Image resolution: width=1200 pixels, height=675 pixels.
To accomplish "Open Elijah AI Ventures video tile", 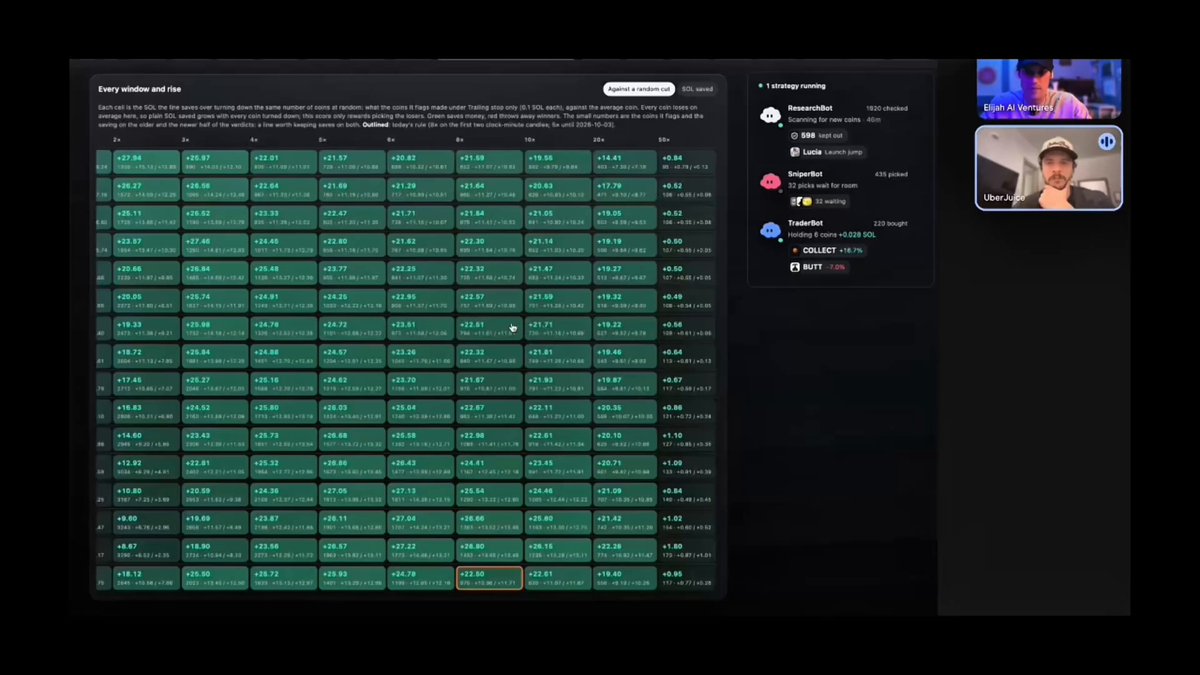I will pos(1049,88).
